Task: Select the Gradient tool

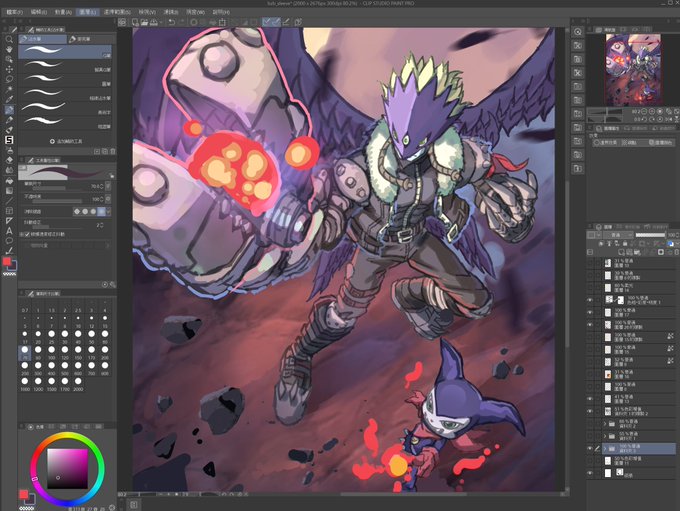Action: point(9,191)
